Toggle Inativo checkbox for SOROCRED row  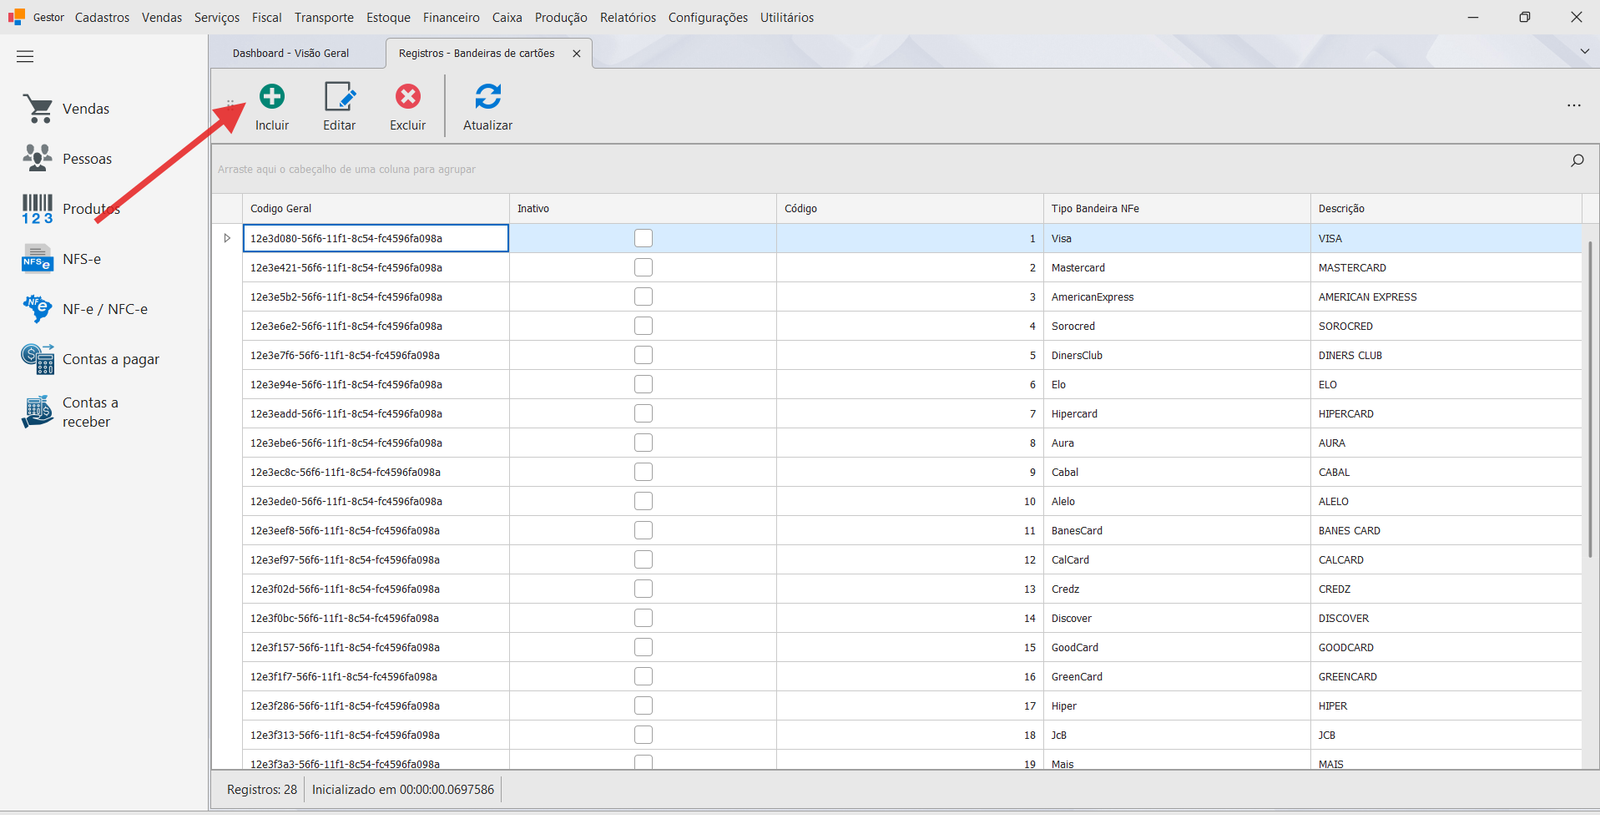click(643, 326)
